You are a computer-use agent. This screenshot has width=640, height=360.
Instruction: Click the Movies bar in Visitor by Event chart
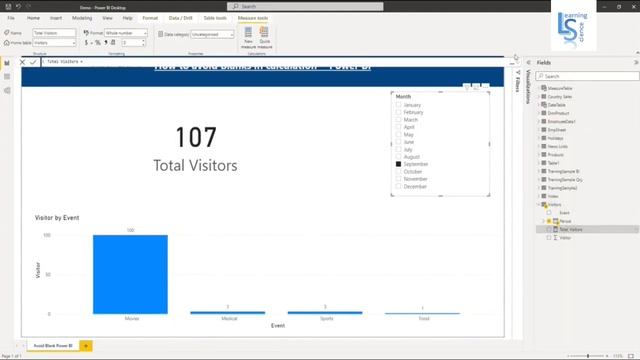point(130,274)
